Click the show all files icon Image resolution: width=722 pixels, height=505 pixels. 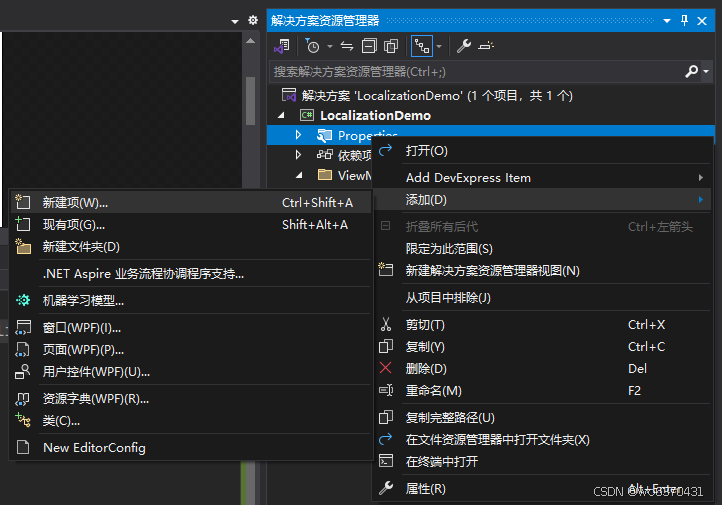(391, 46)
